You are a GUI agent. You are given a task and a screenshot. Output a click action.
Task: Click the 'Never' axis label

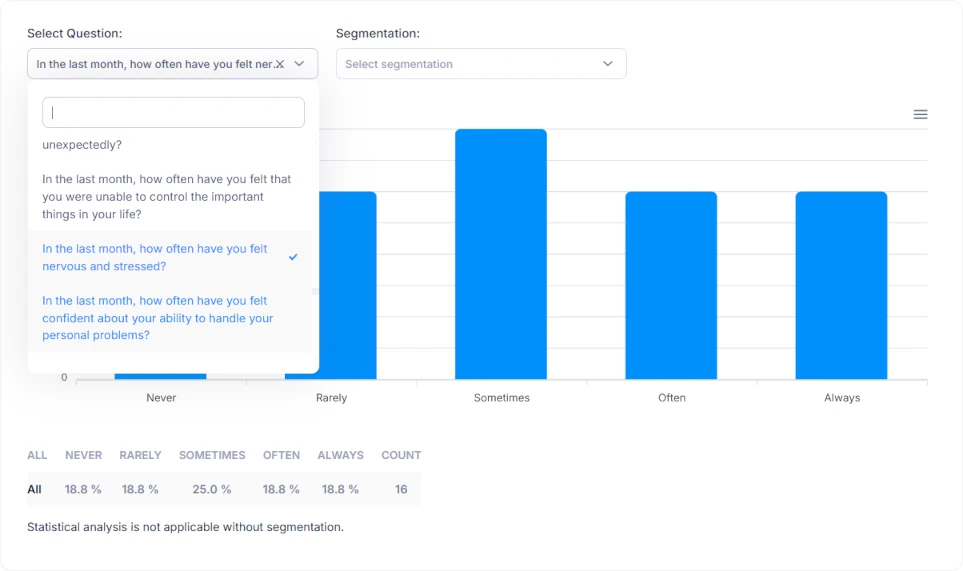161,398
